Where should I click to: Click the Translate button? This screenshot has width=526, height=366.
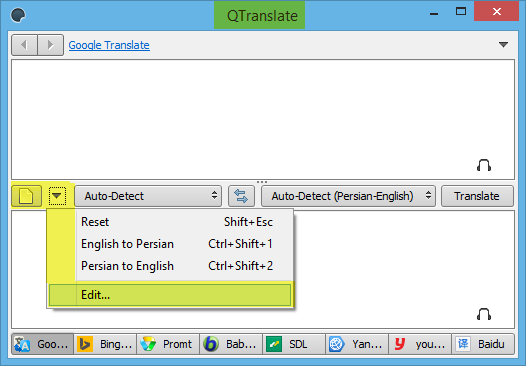click(x=477, y=196)
